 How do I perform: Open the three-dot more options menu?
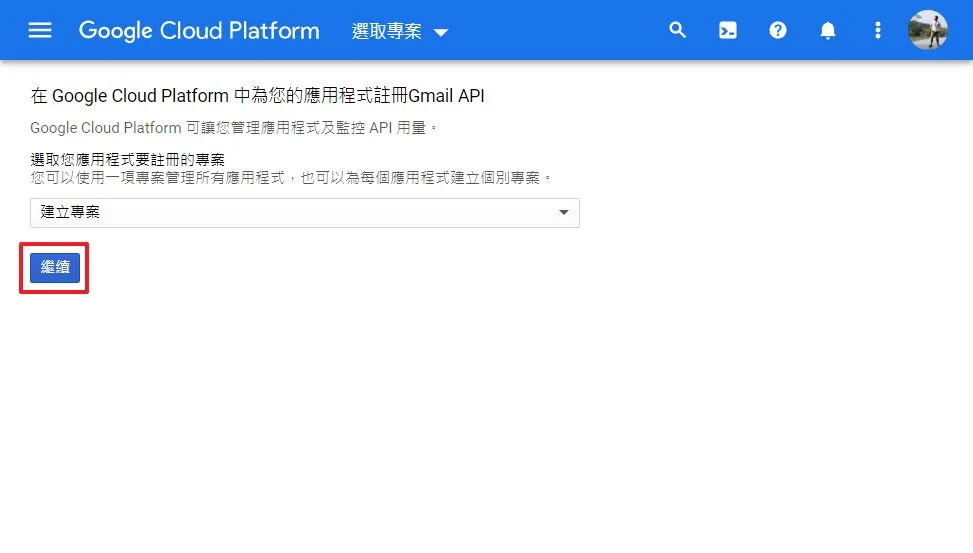coord(877,30)
